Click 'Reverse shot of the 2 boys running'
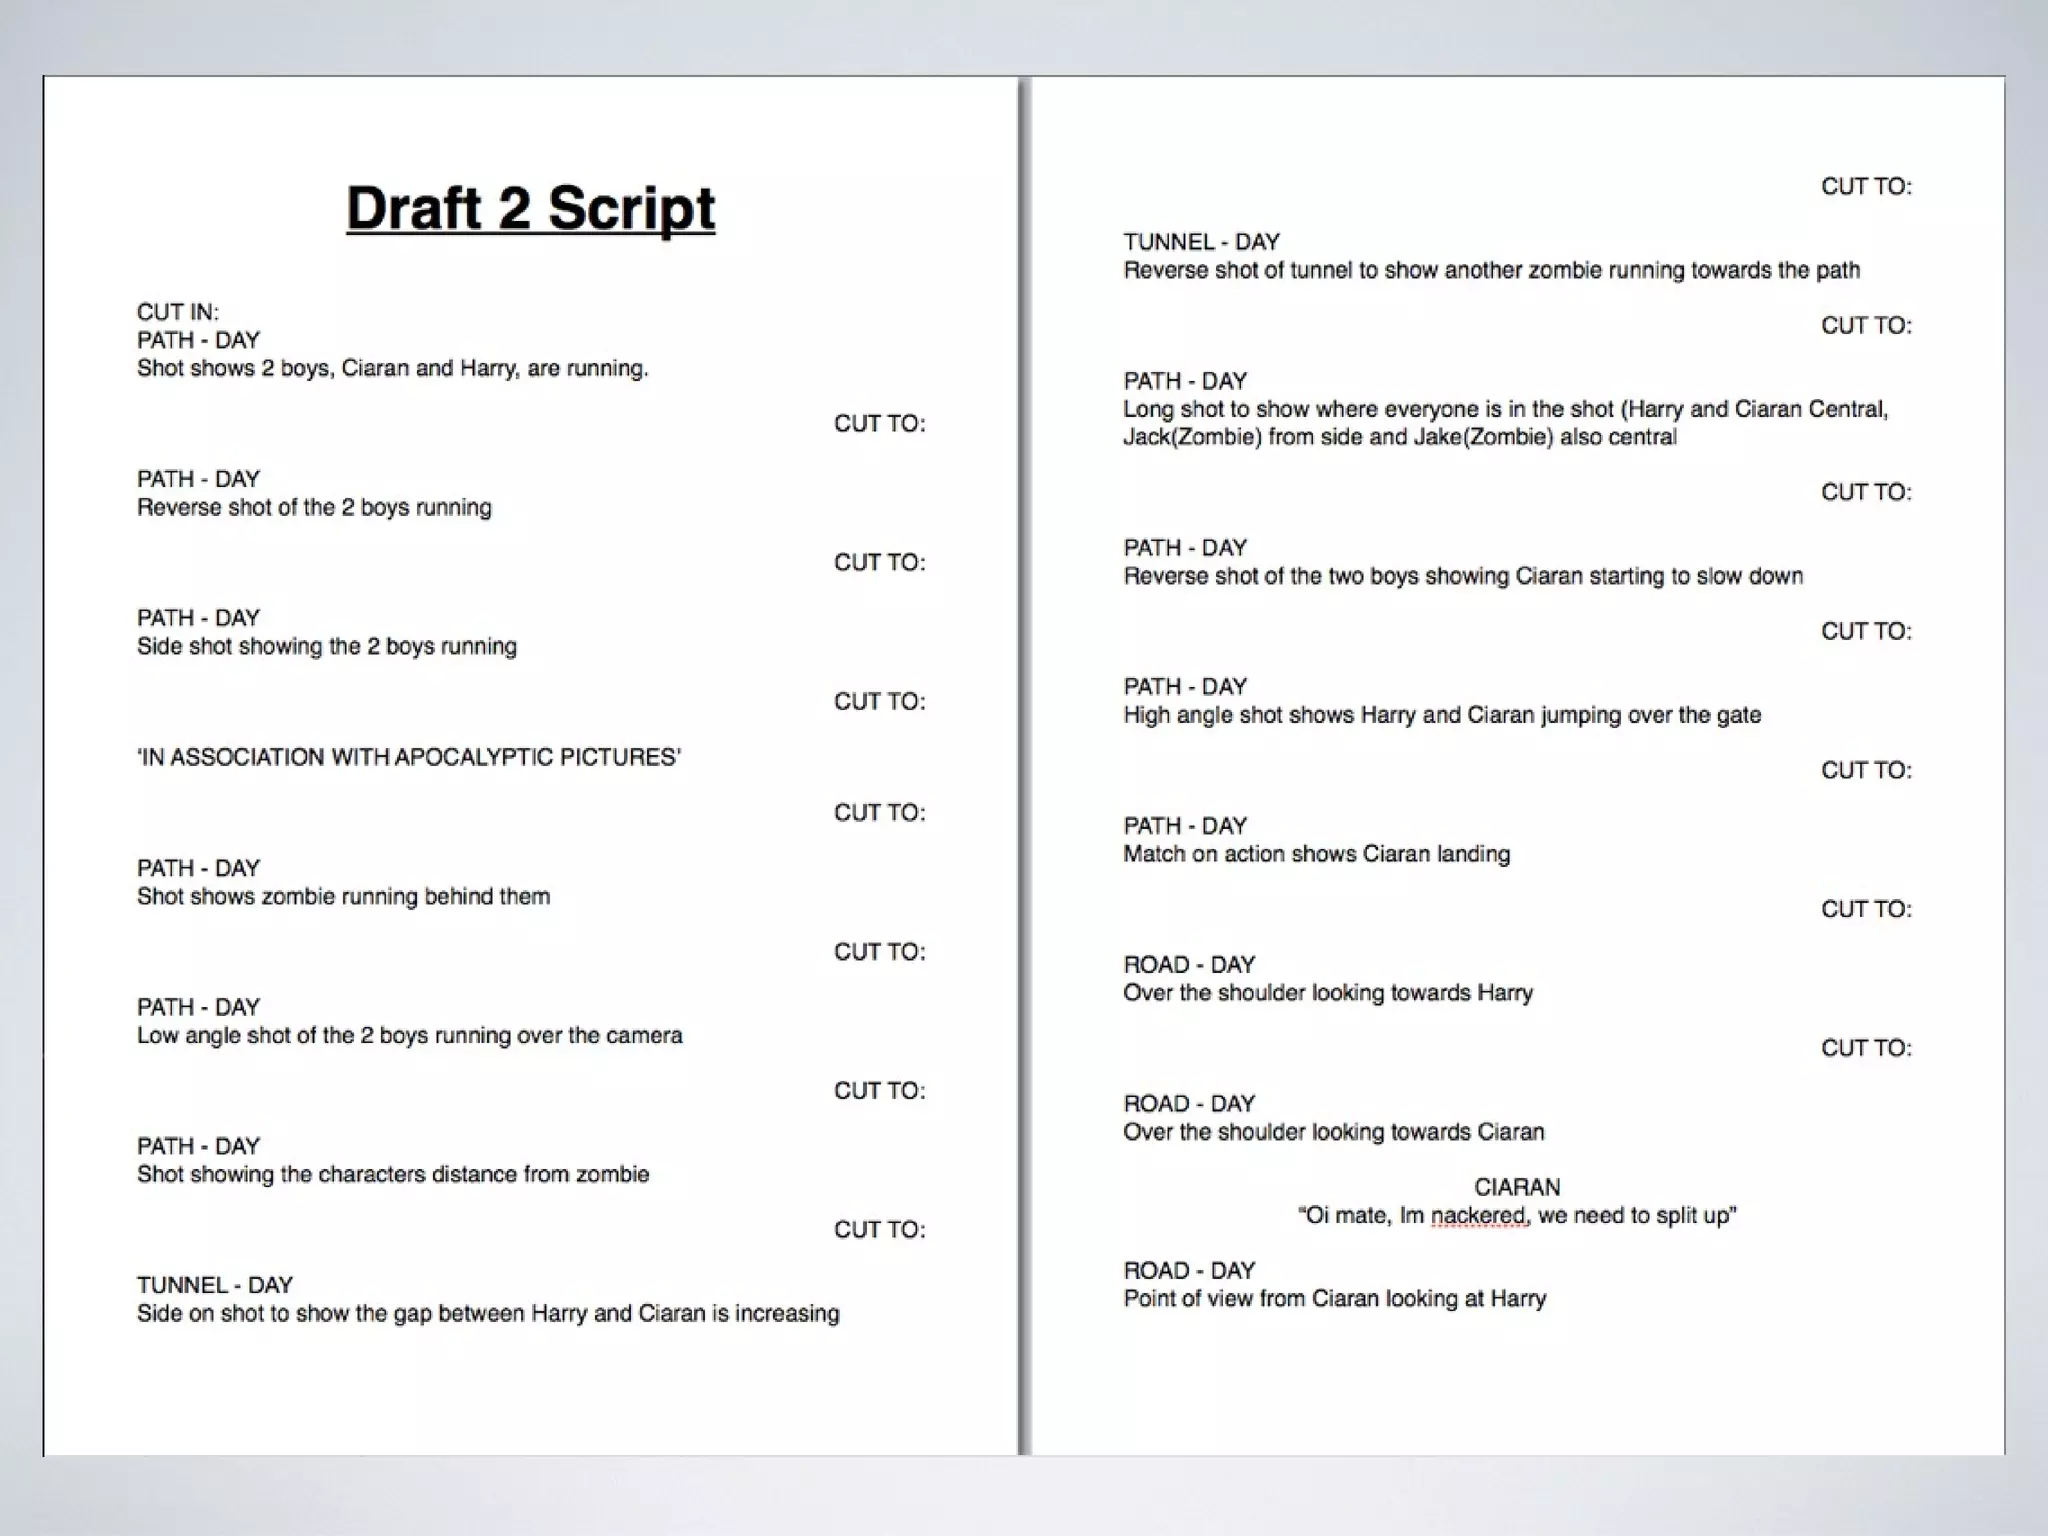The height and width of the screenshot is (1536, 2048). point(314,508)
